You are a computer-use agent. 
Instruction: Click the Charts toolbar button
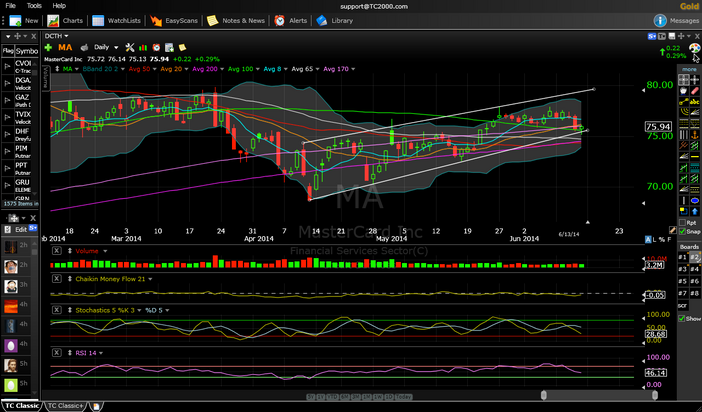pyautogui.click(x=65, y=21)
